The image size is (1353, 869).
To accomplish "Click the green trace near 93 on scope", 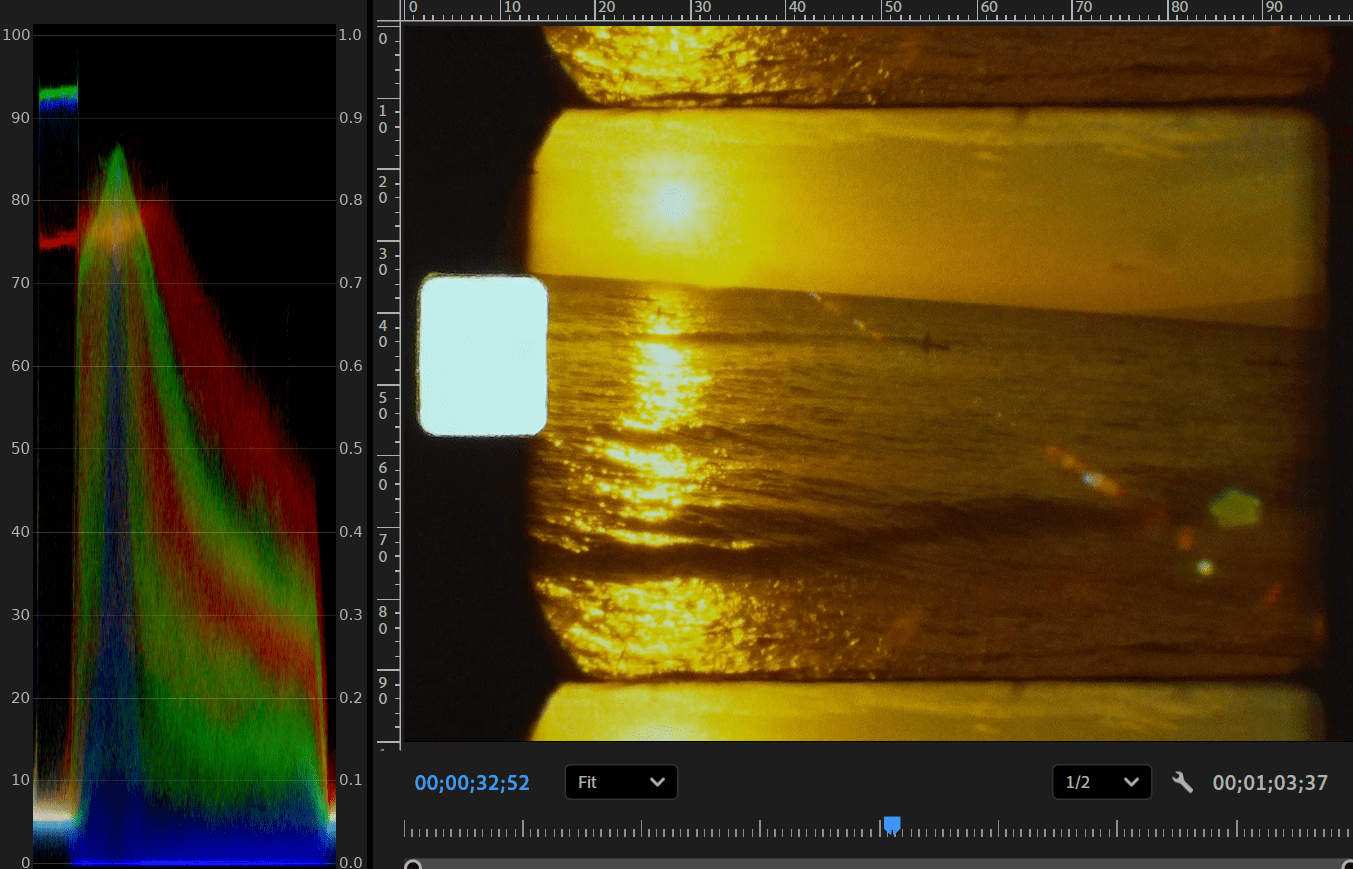I will coord(58,92).
